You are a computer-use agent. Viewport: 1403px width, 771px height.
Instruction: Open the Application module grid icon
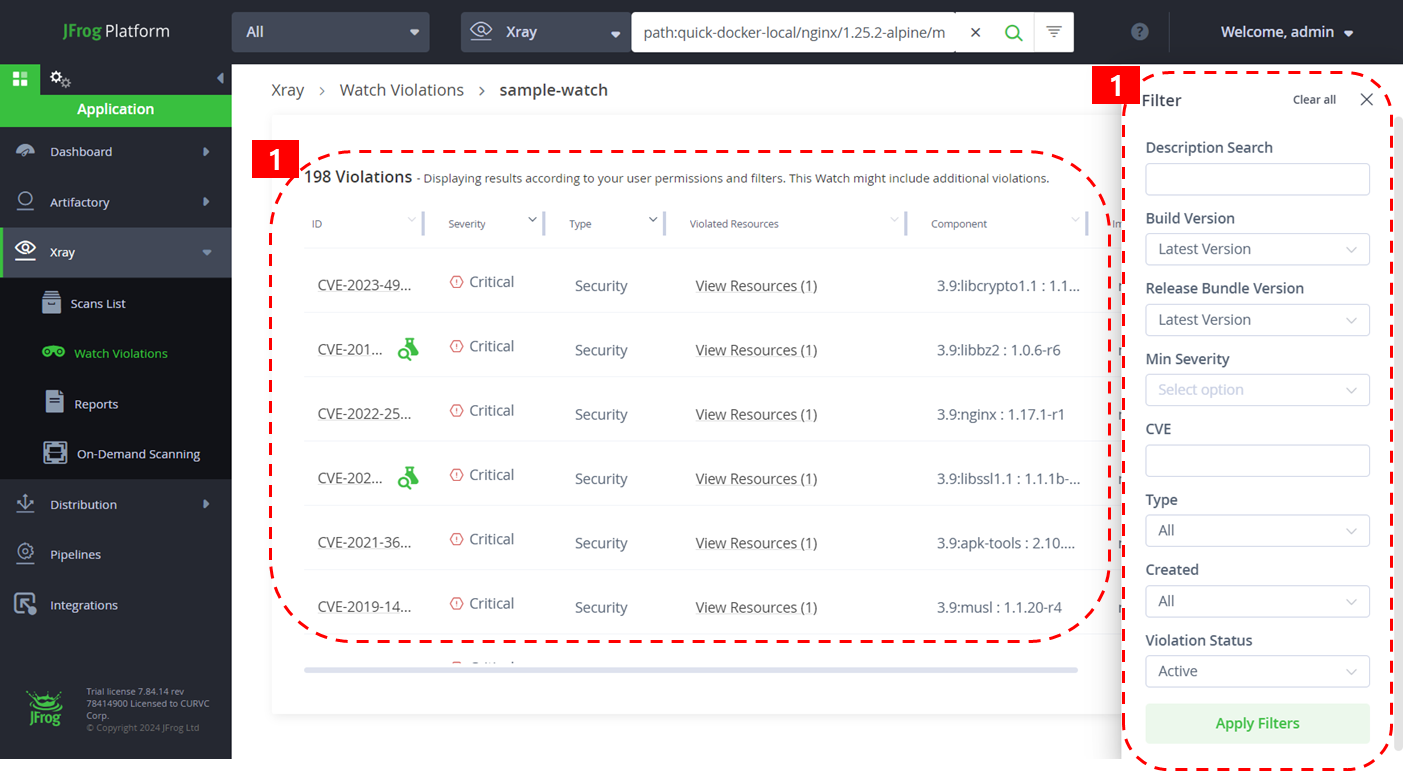pyautogui.click(x=20, y=78)
